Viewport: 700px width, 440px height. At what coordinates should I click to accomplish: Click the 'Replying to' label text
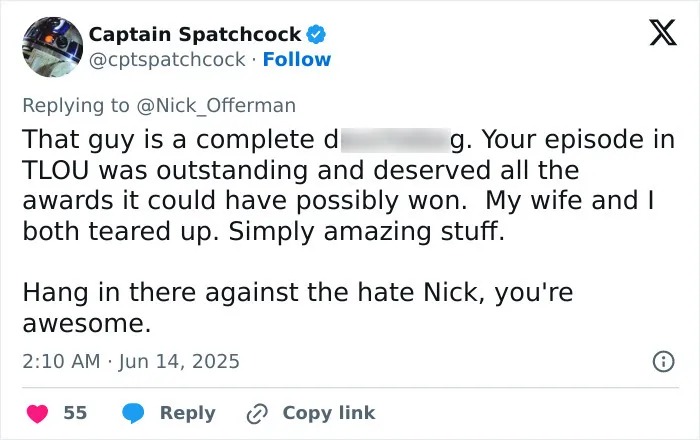tap(76, 106)
